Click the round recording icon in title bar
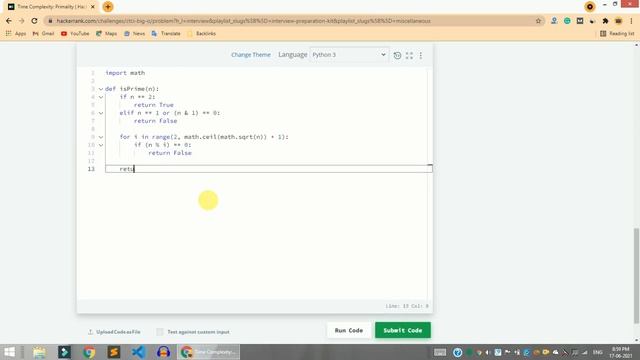Image resolution: width=640 pixels, height=360 pixels. pos(589,7)
